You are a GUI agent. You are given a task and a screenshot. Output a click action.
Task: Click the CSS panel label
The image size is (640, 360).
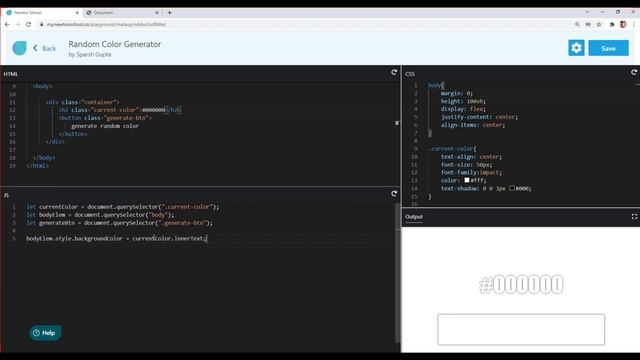[x=410, y=74]
